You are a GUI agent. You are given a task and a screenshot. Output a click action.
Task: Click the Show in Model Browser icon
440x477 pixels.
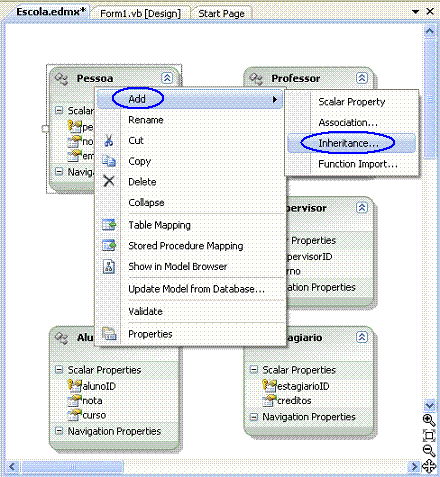tap(109, 267)
